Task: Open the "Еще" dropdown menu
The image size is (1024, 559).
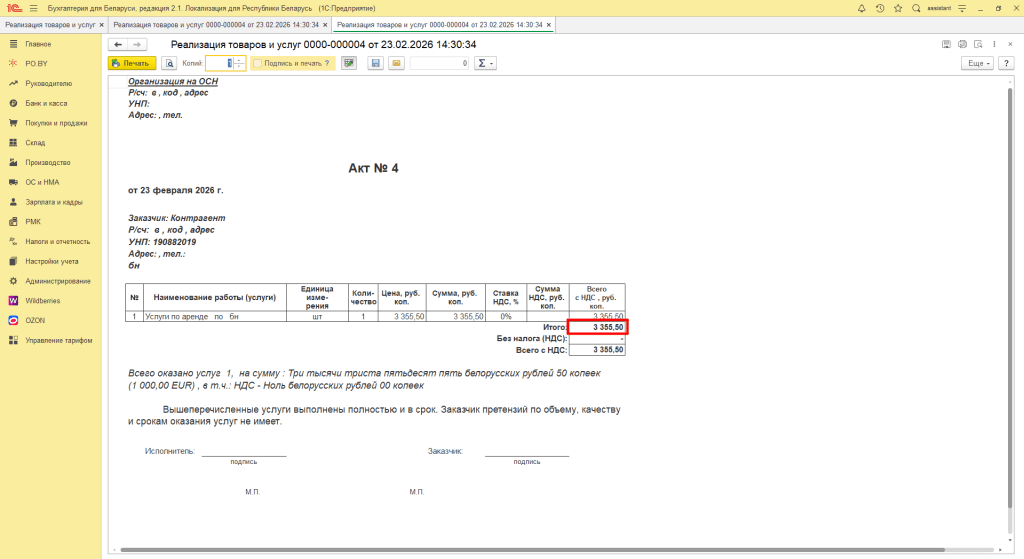Action: pos(976,63)
